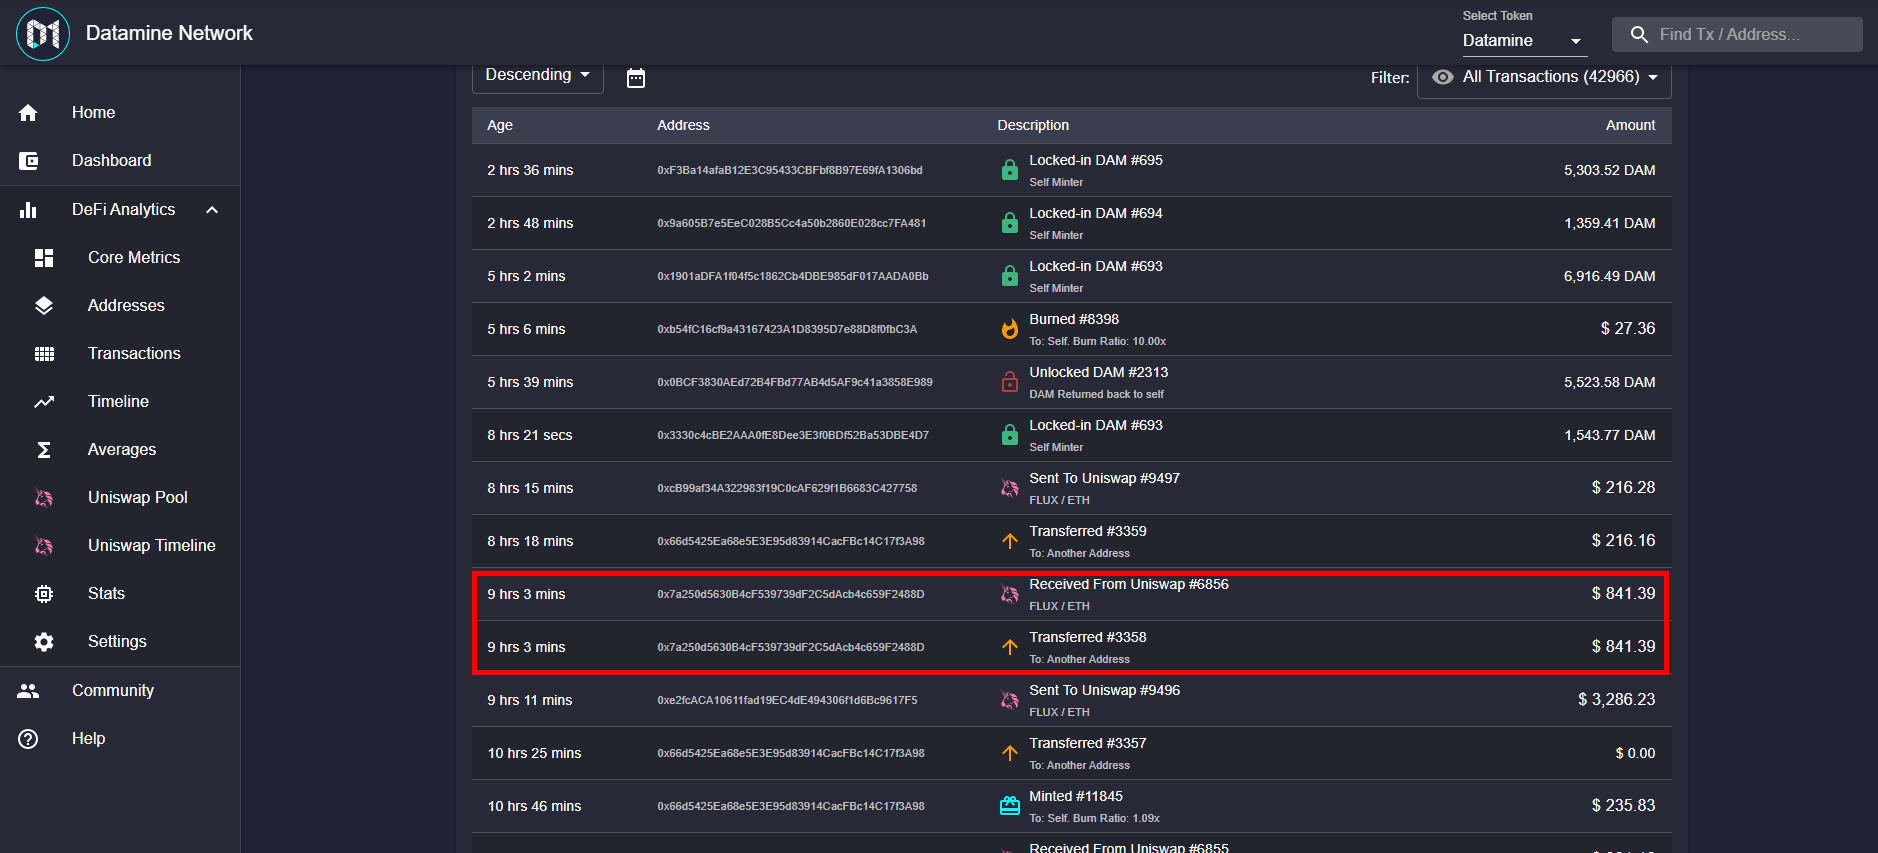
Task: Open address 0xe2fcACA10611fad19EC4dE494306f1d6Bc9617F5
Action: click(x=787, y=701)
